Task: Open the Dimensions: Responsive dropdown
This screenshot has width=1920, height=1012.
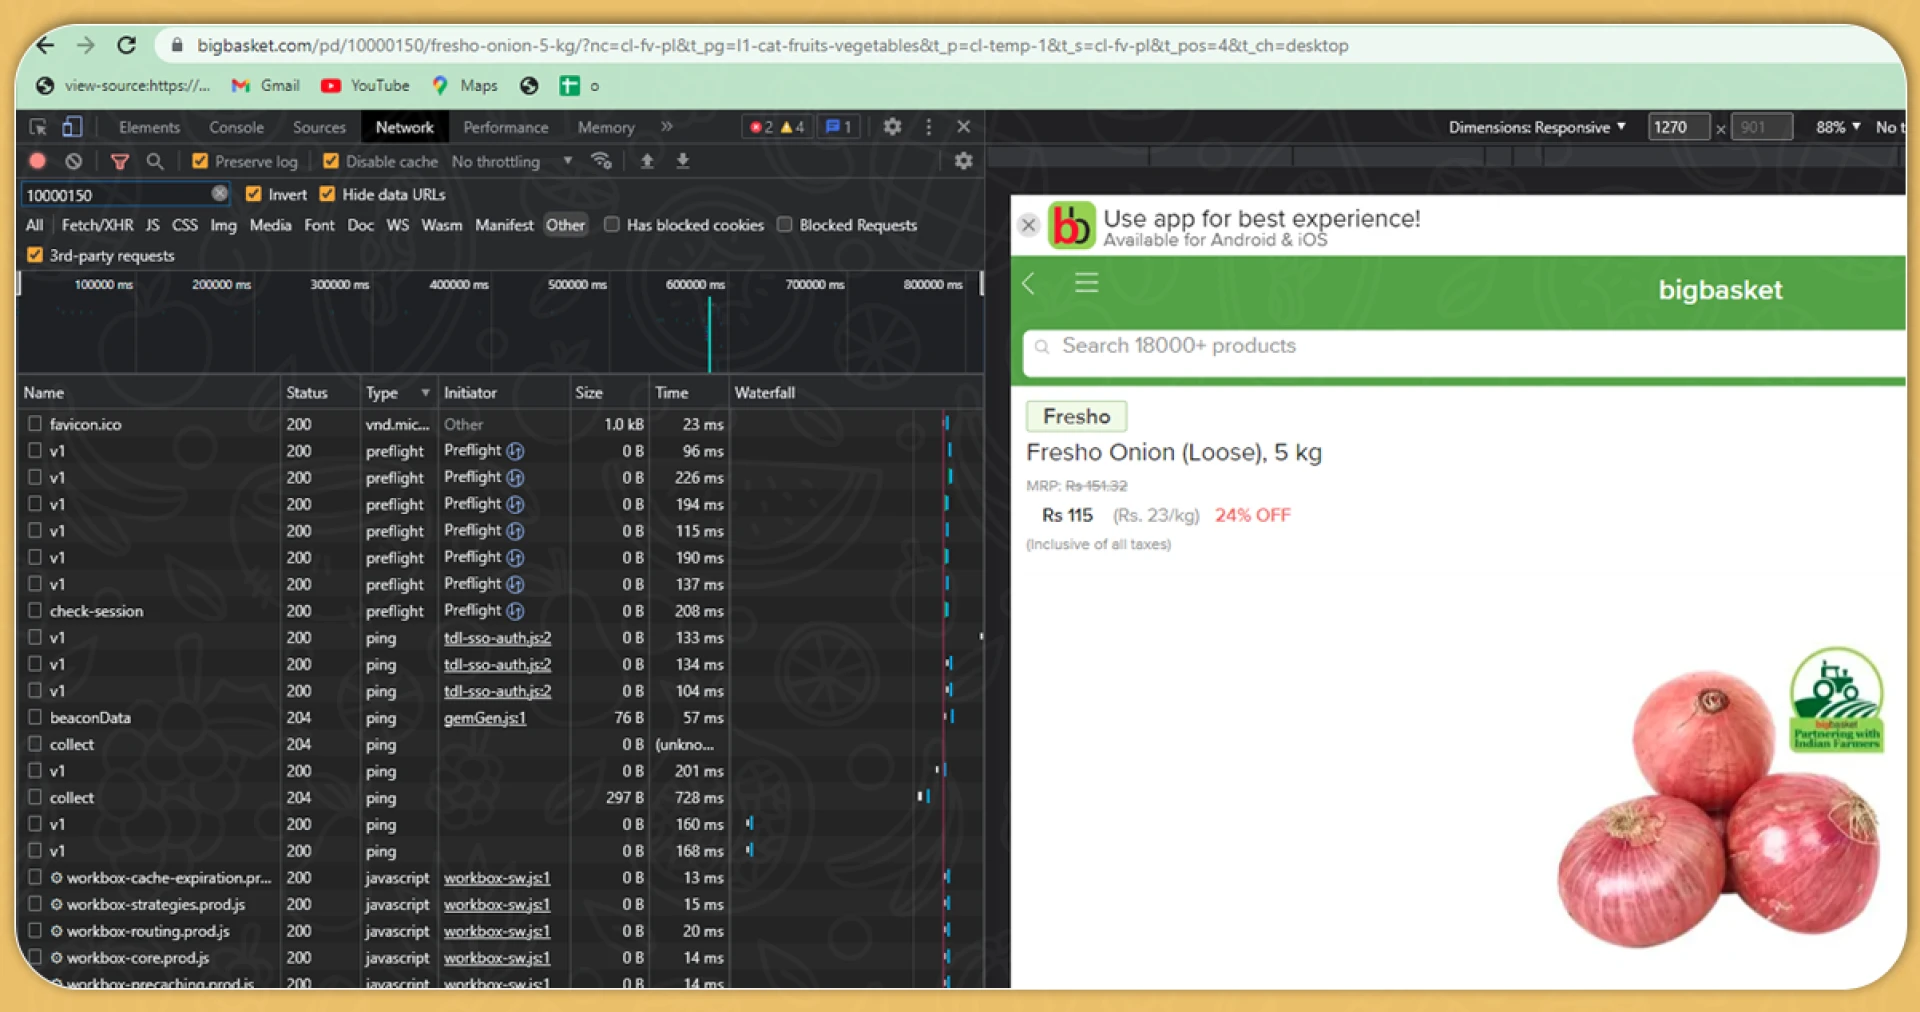Action: click(x=1536, y=126)
